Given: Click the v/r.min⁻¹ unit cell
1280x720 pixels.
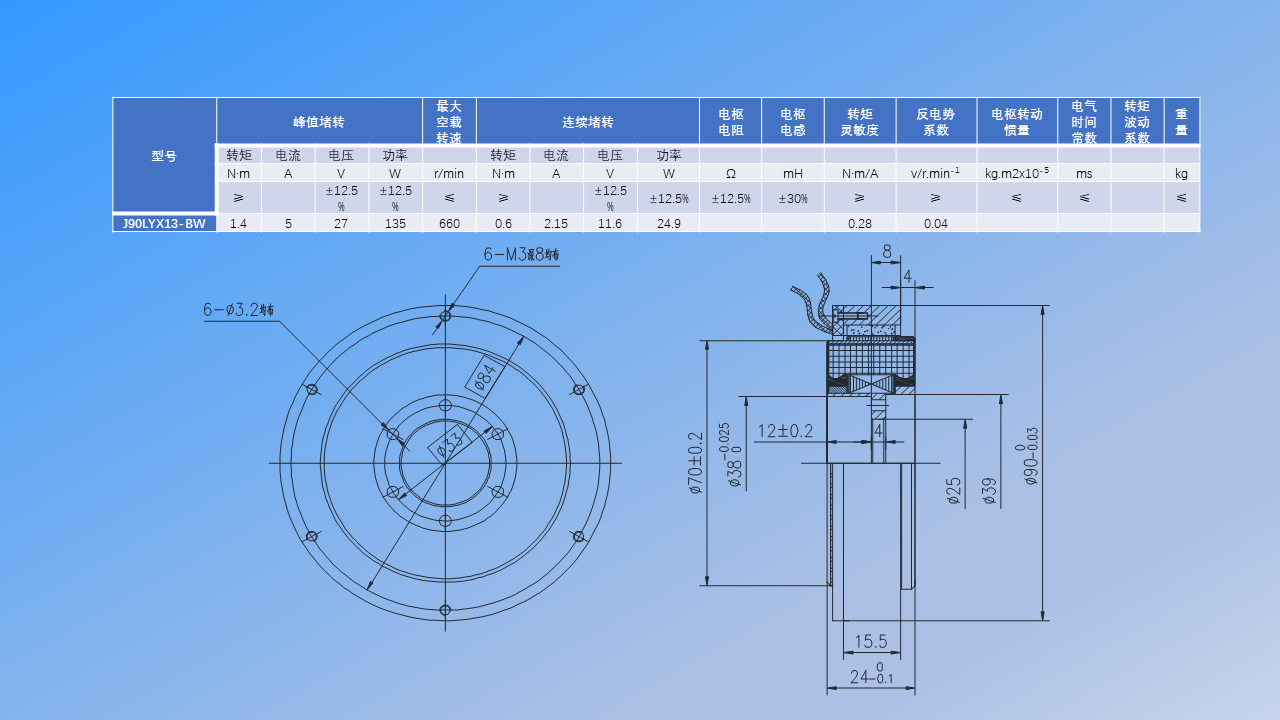Looking at the screenshot, I should point(936,173).
